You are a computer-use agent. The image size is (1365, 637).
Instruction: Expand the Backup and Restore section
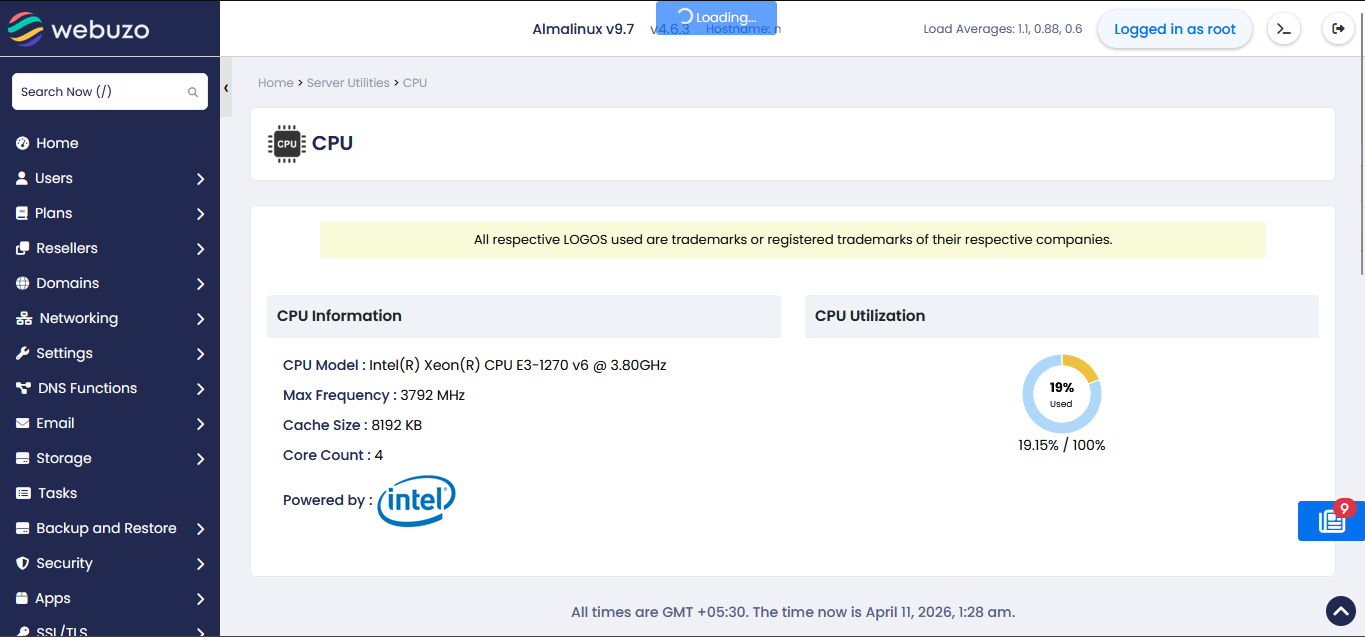[200, 529]
